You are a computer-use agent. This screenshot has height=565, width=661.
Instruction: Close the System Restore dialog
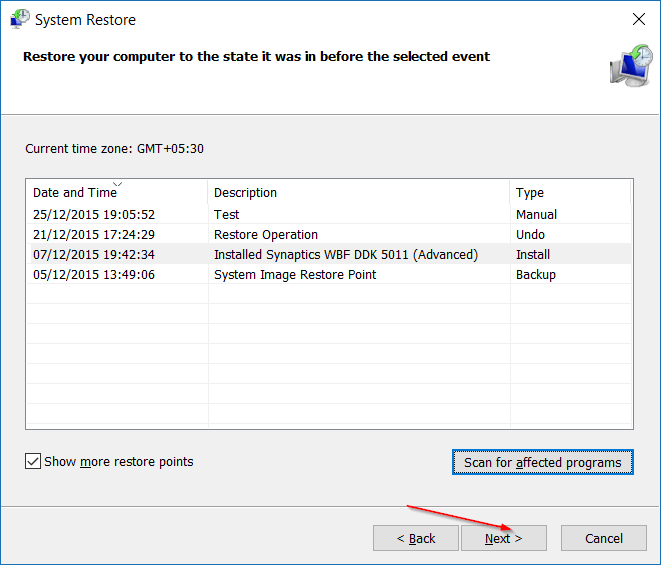tap(639, 19)
